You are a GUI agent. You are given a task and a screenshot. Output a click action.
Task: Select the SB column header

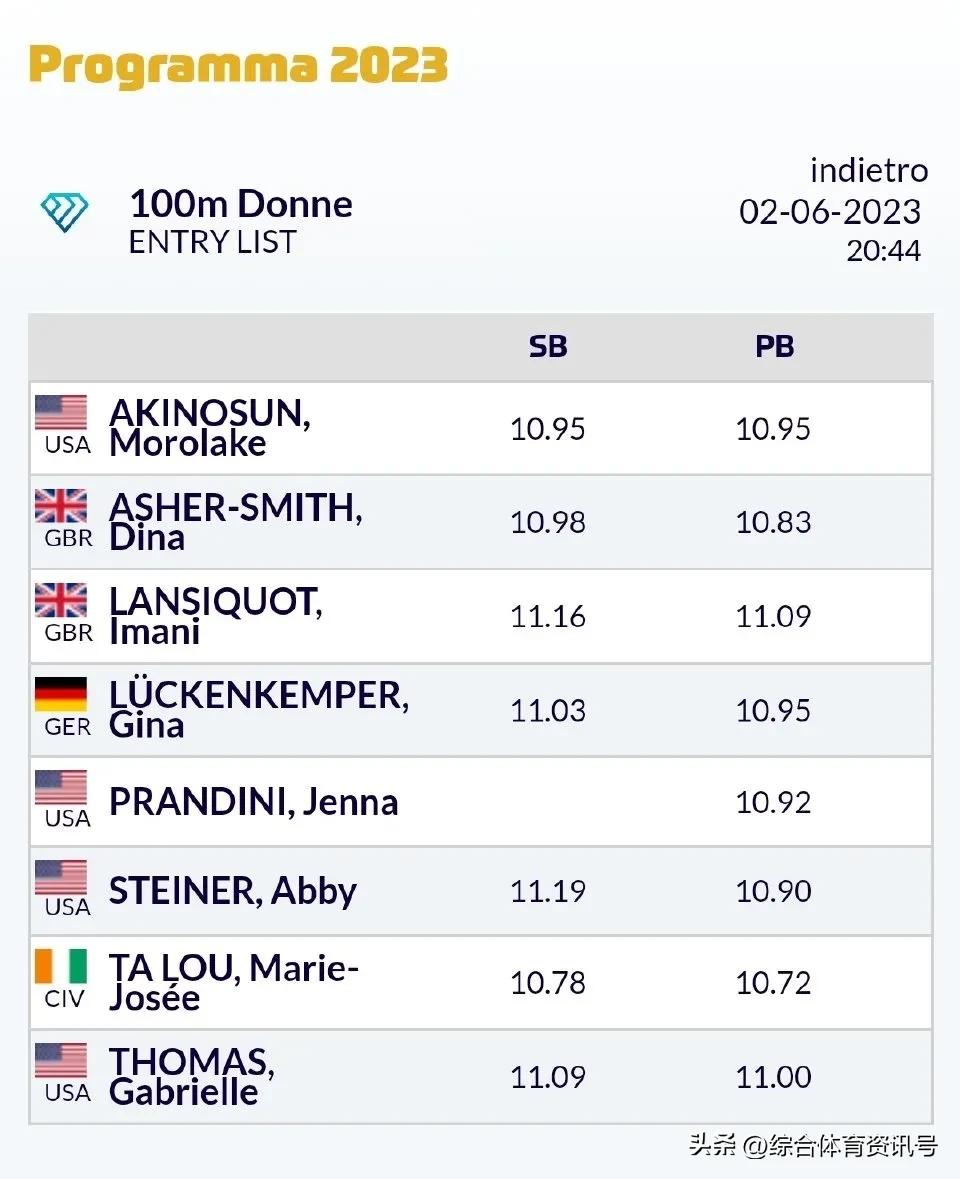[x=548, y=347]
